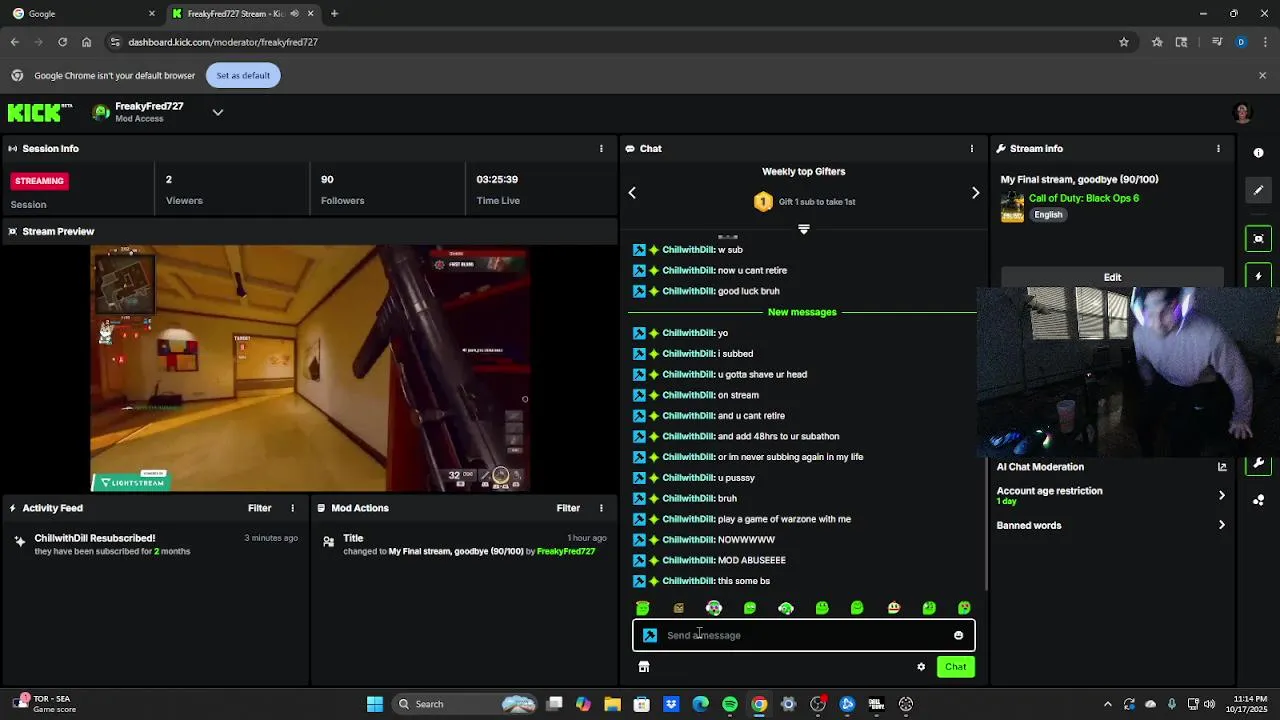
Task: Open Activity Feed three-dot options
Action: 292,508
